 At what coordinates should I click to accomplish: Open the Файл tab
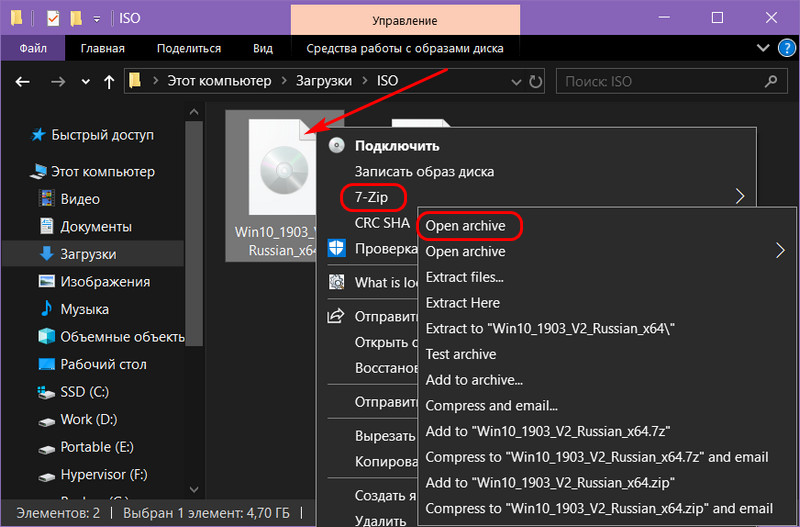(x=33, y=48)
